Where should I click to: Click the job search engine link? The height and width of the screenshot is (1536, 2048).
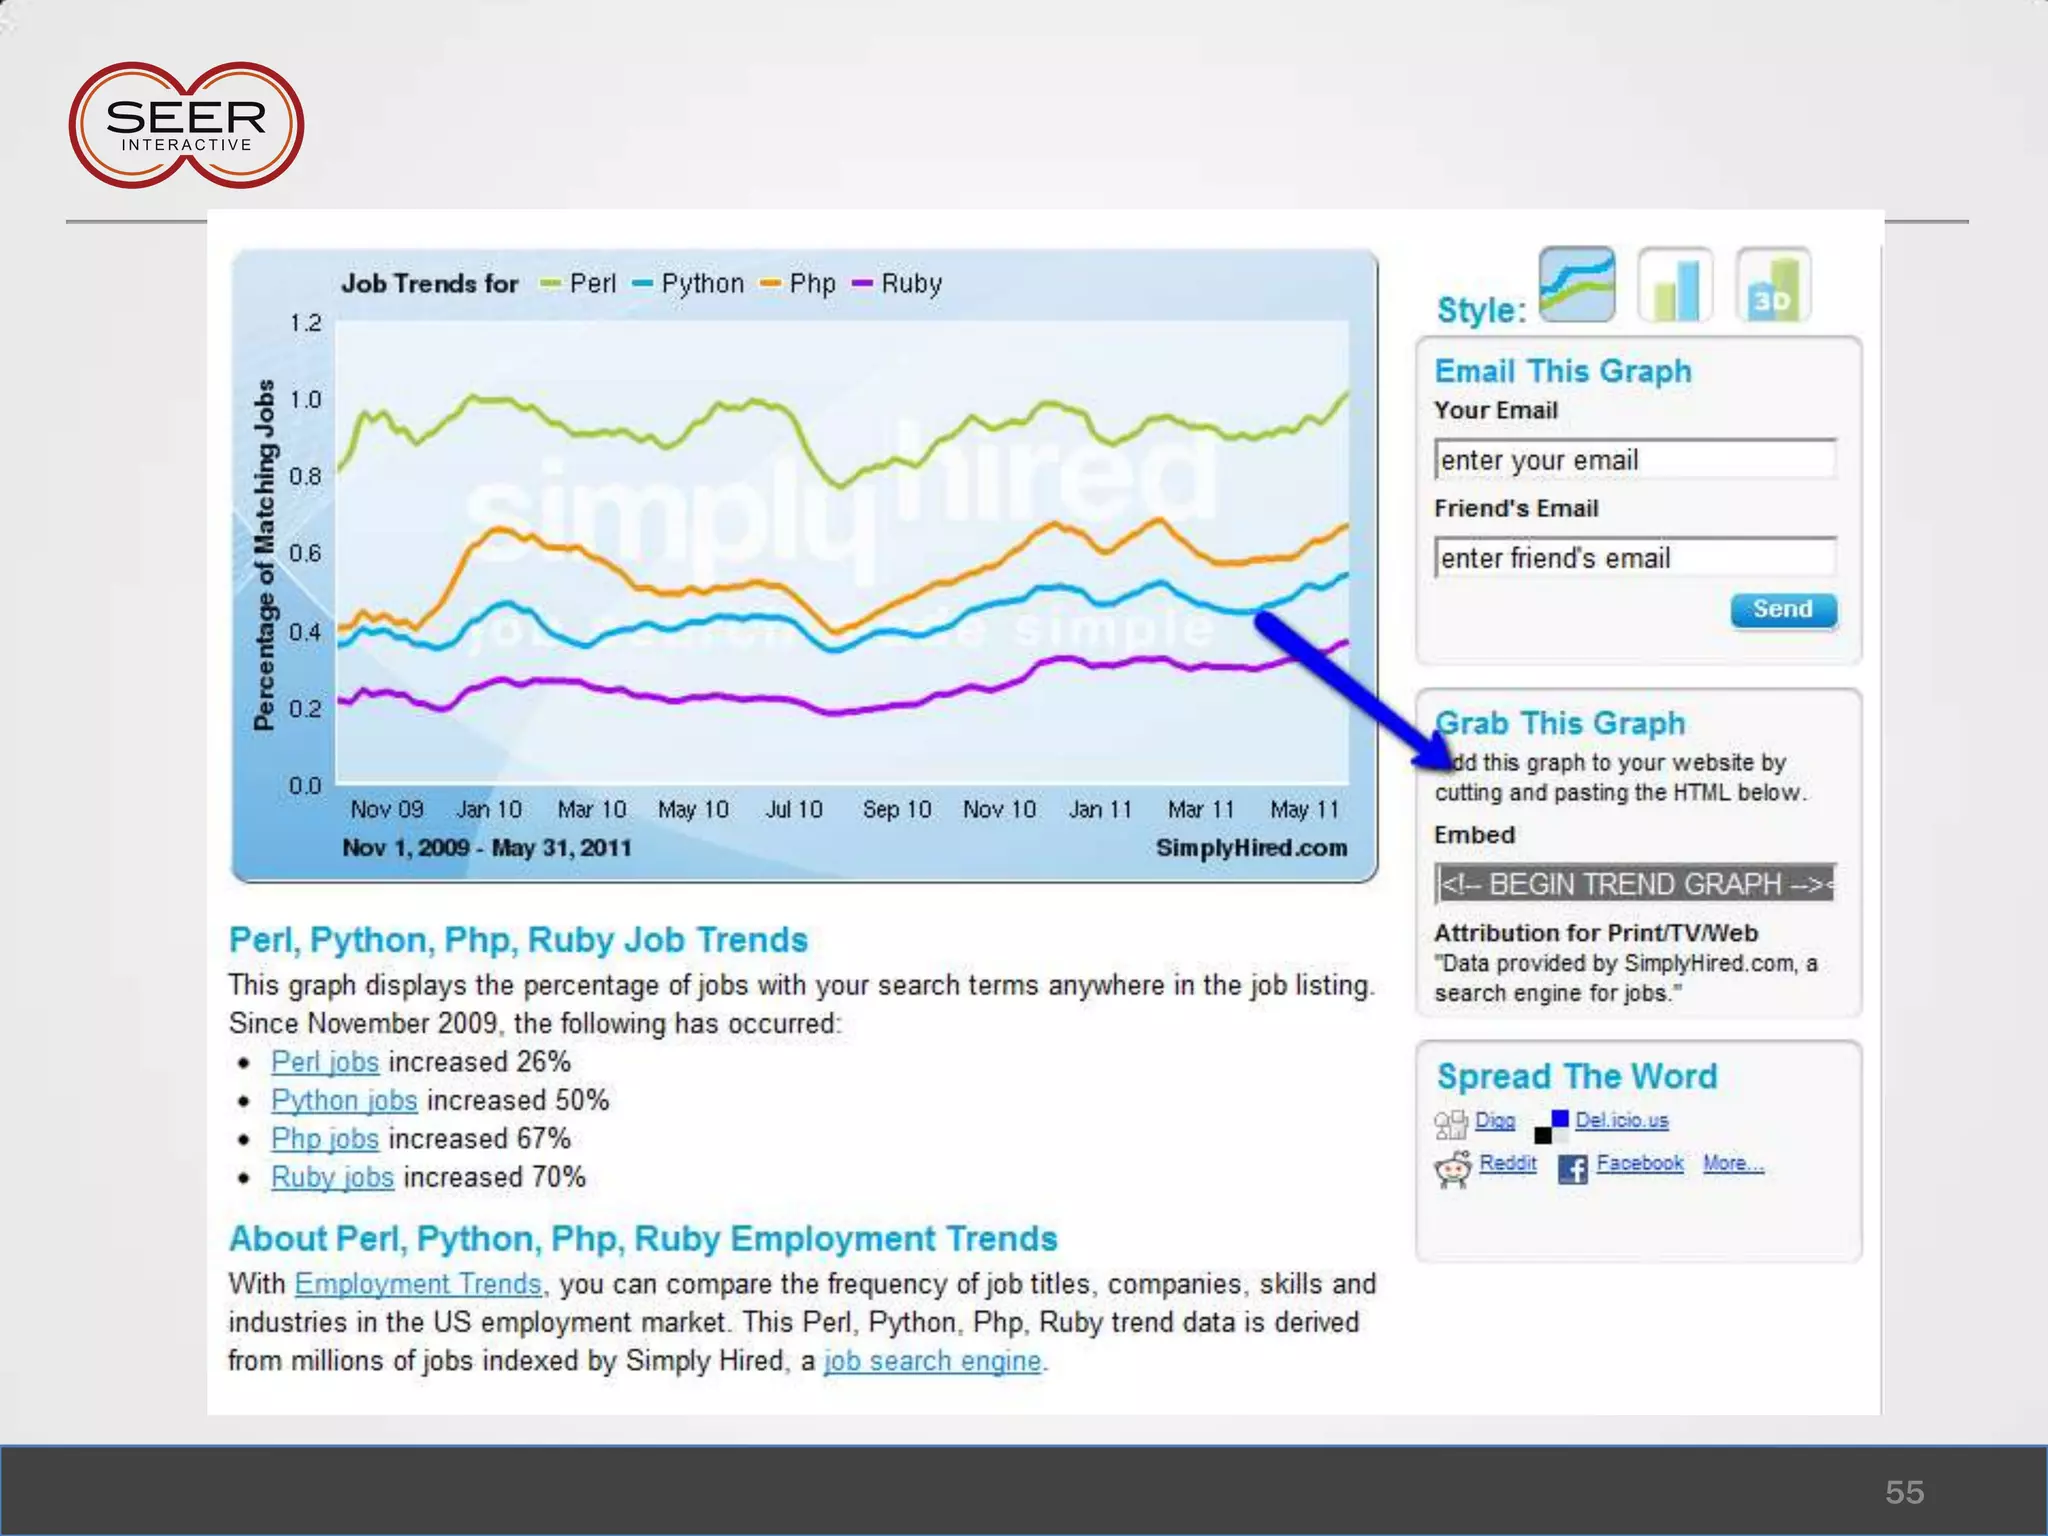[x=932, y=1361]
